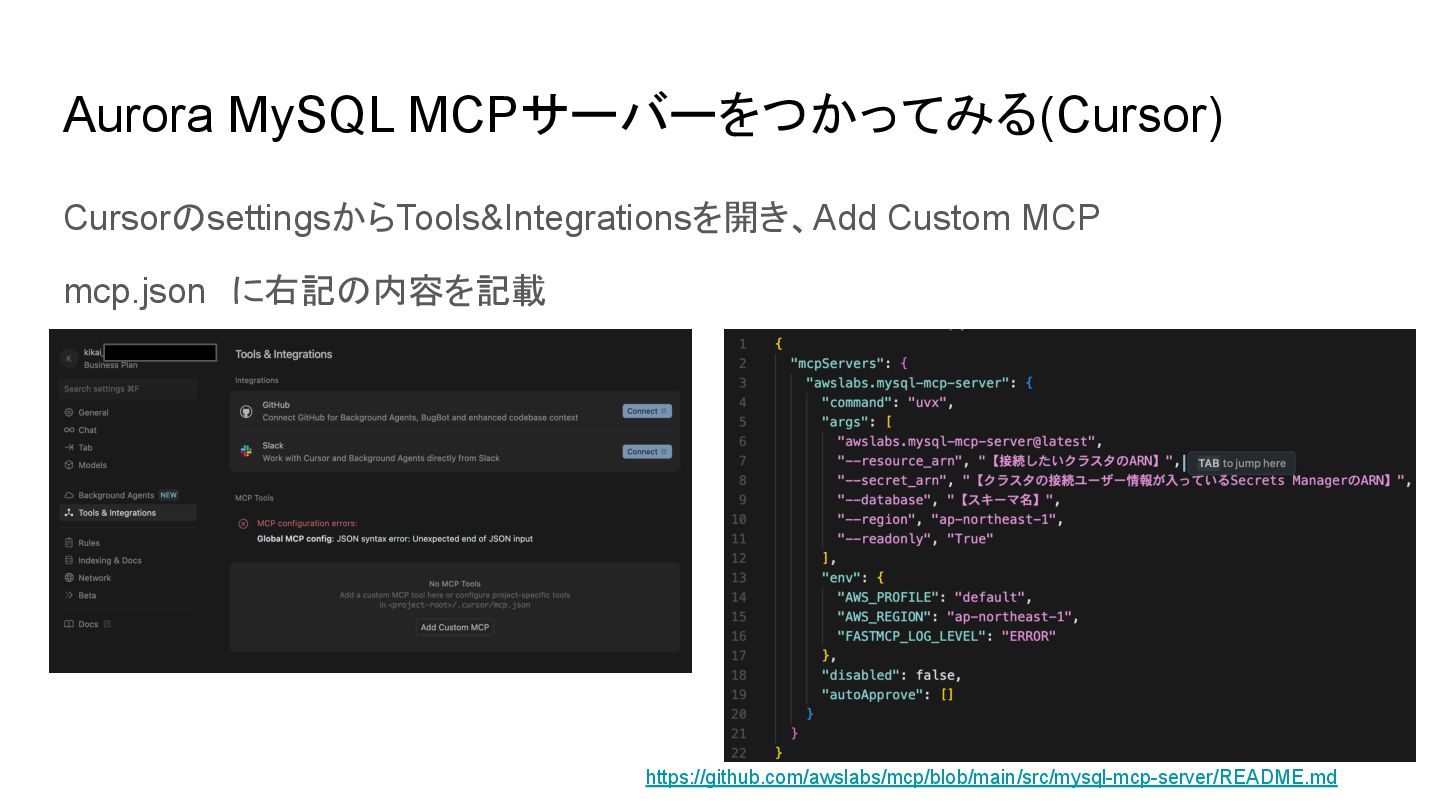Click the Indexing & Docs database icon
The height and width of the screenshot is (810, 1440).
(68, 560)
